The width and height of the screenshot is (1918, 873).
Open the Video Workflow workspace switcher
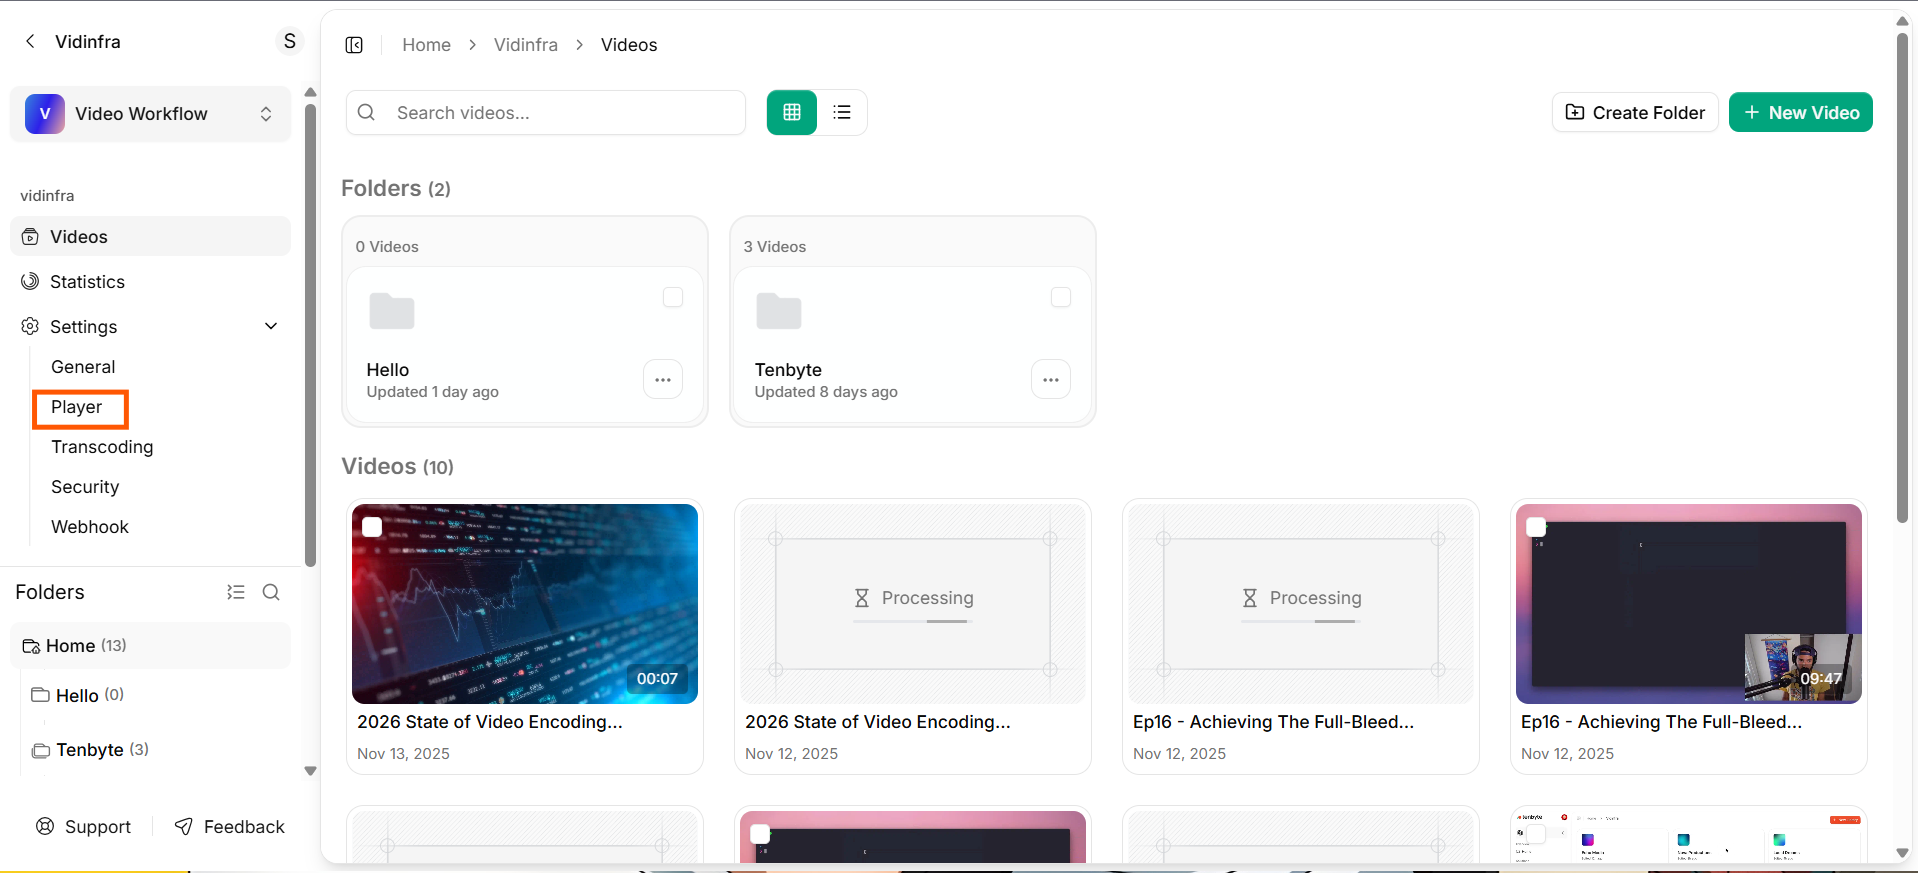coord(150,114)
